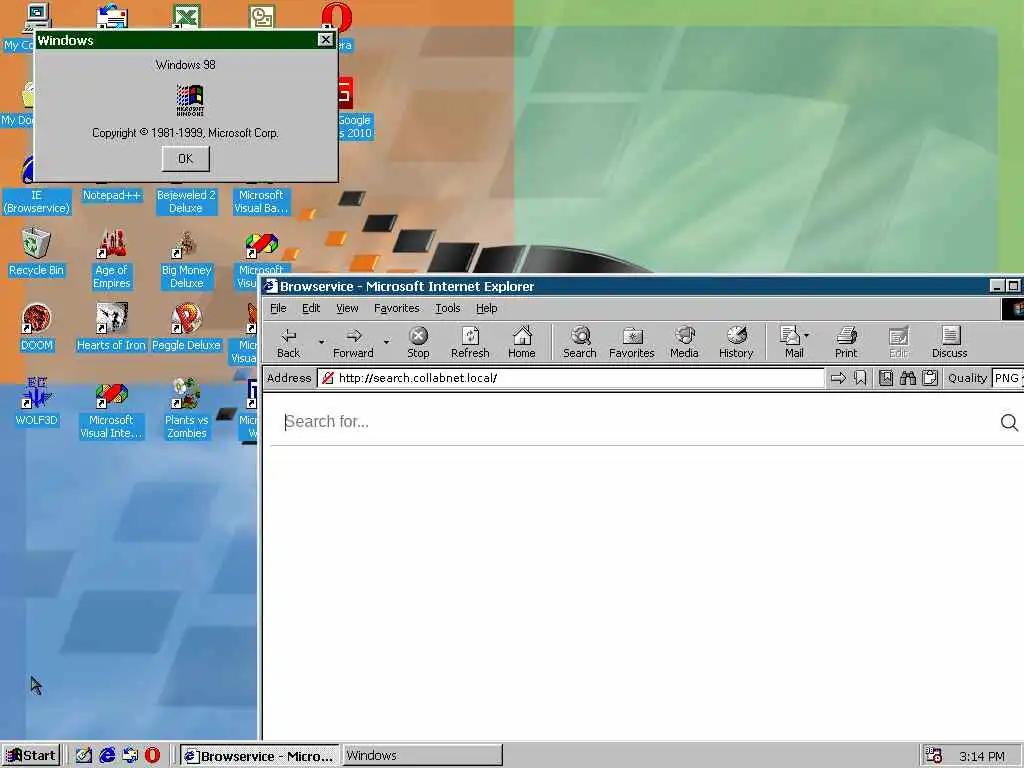Reload the page using the Refresh icon
This screenshot has width=1024, height=768.
click(x=470, y=343)
